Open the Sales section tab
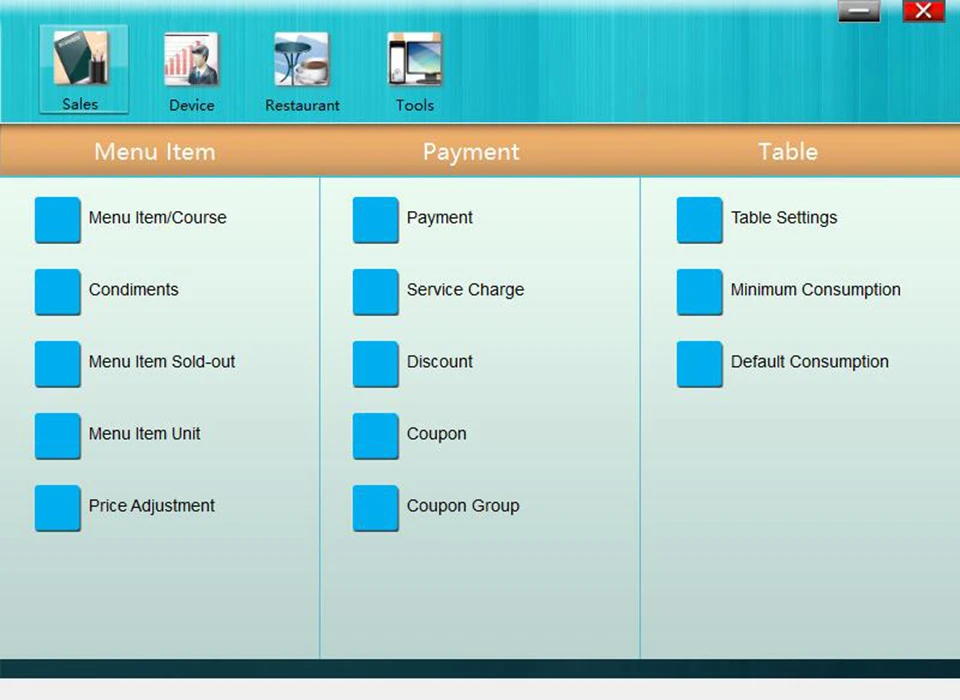 point(84,70)
